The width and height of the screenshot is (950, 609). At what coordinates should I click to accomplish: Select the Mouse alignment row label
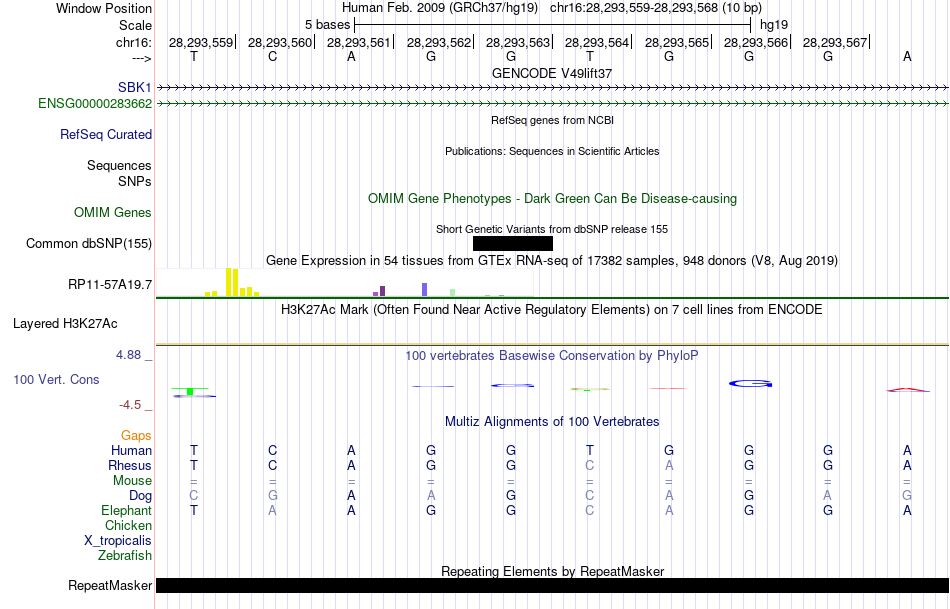click(132, 481)
